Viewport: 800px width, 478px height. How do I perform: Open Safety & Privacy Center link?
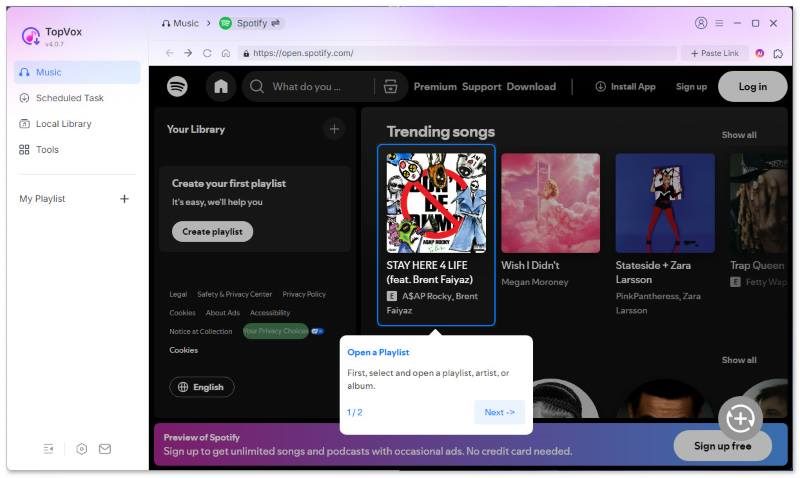coord(235,294)
